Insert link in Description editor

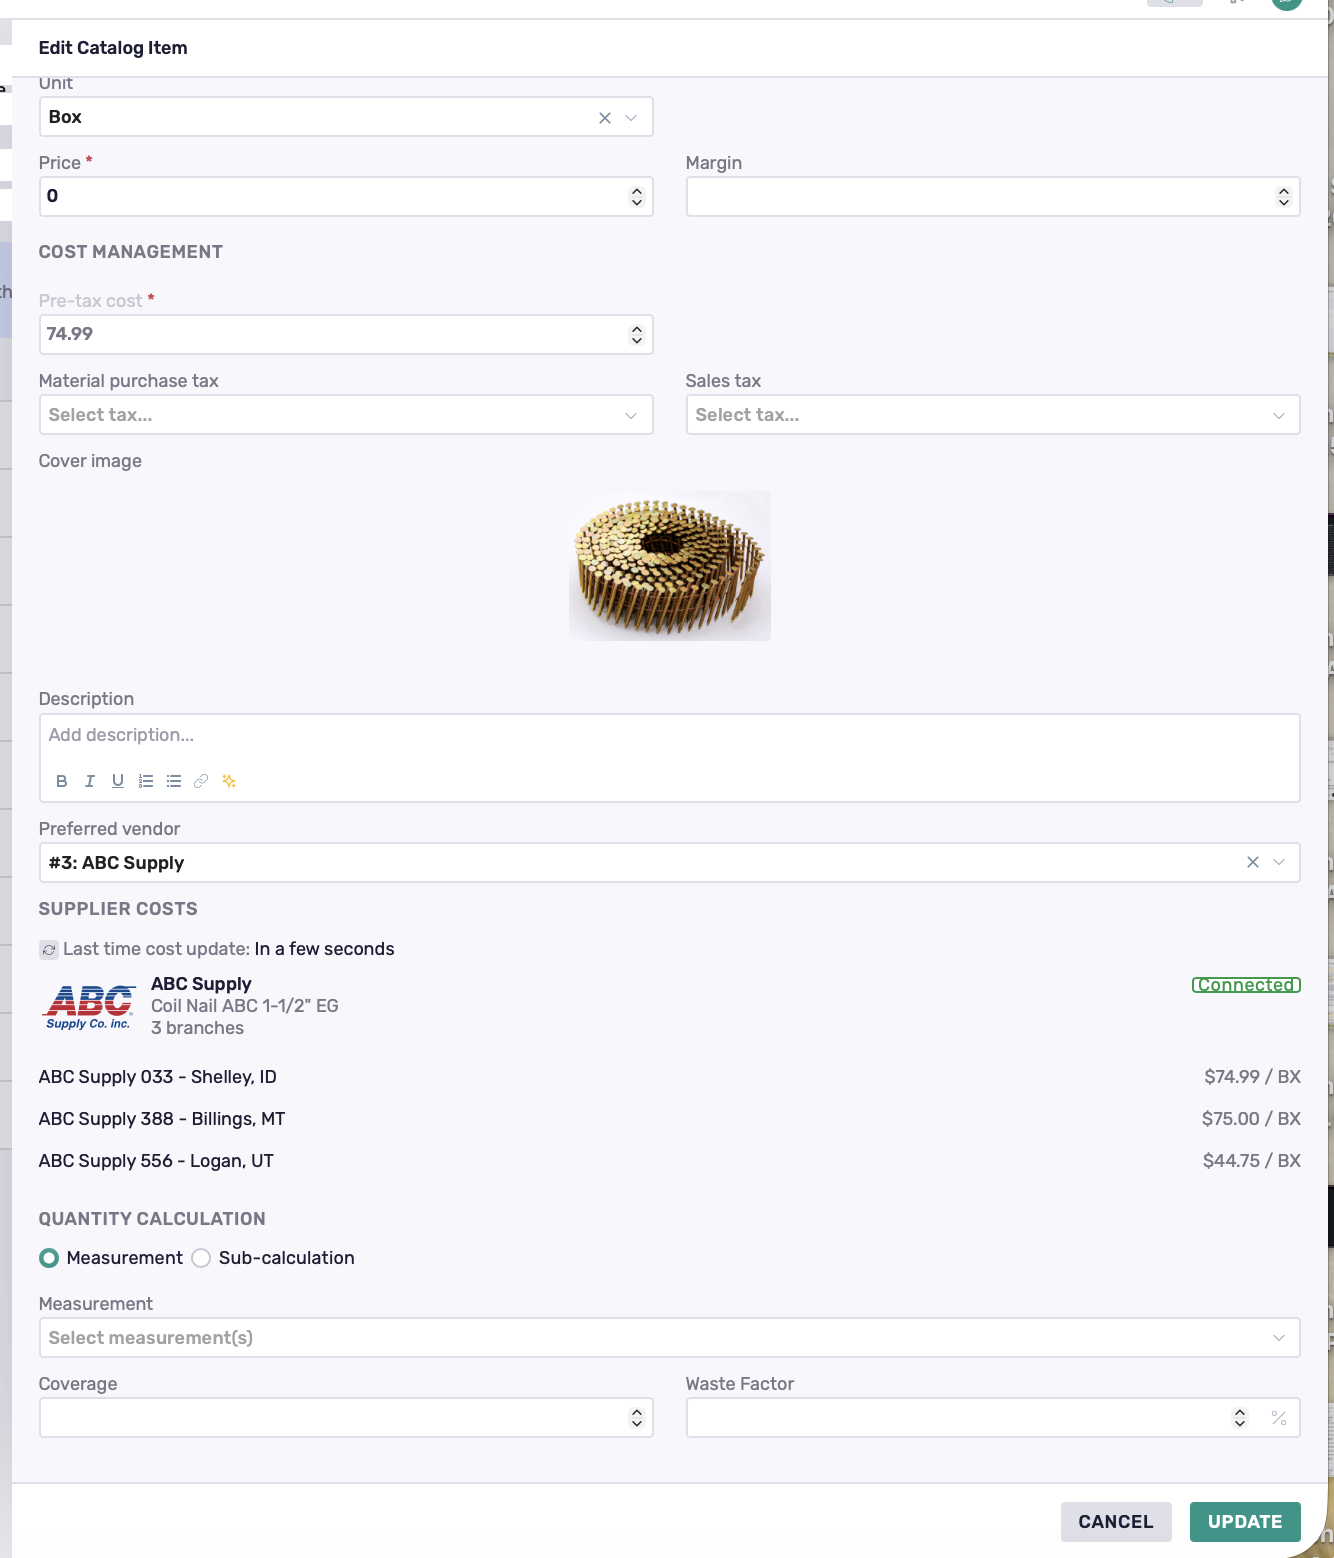click(201, 781)
